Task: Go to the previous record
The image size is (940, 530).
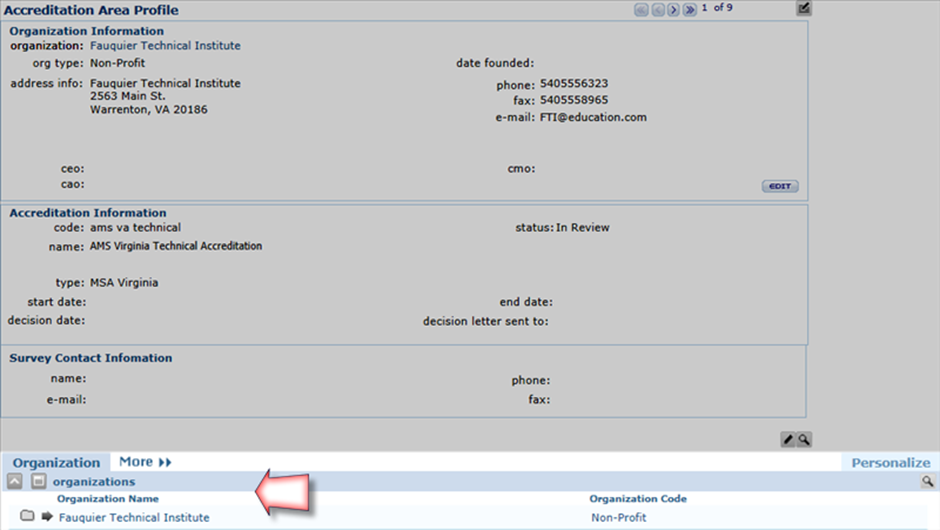Action: [658, 10]
